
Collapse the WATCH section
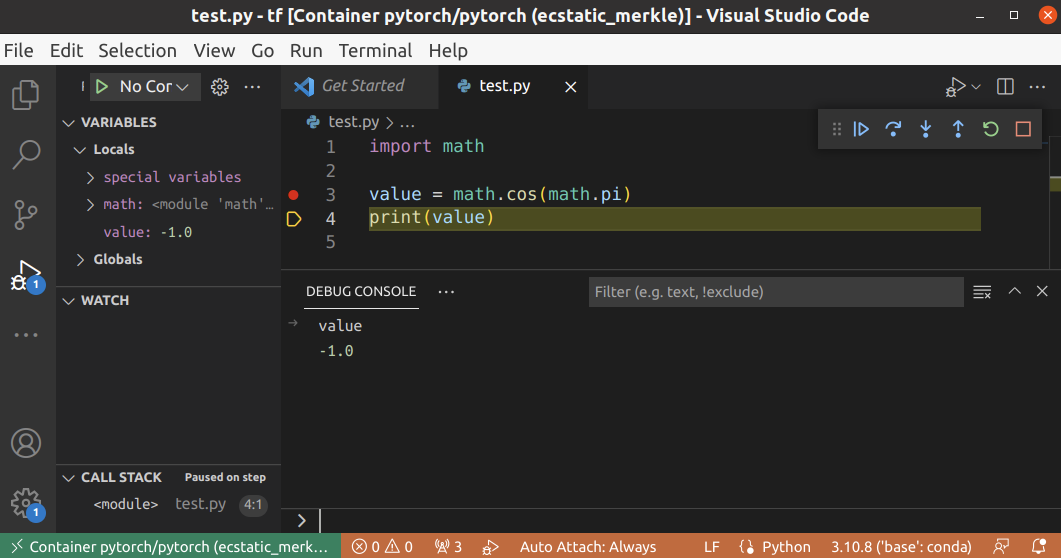[x=68, y=300]
